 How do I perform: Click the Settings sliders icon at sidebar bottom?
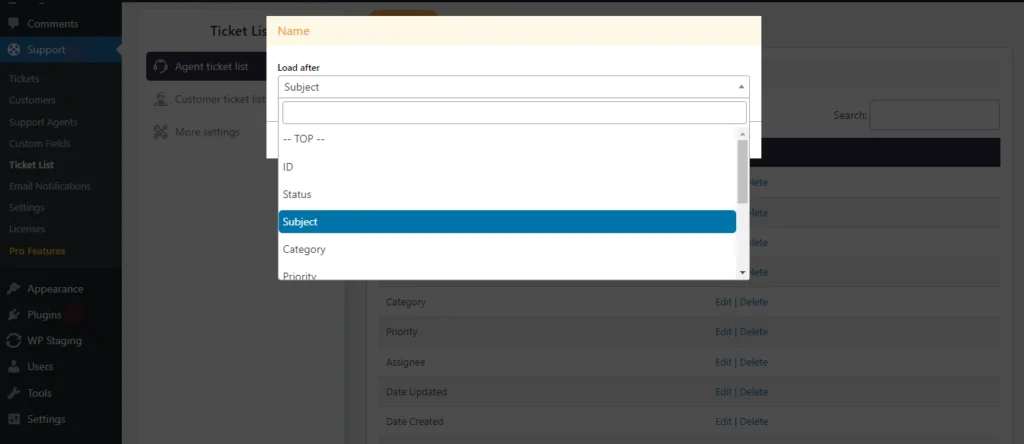click(13, 419)
